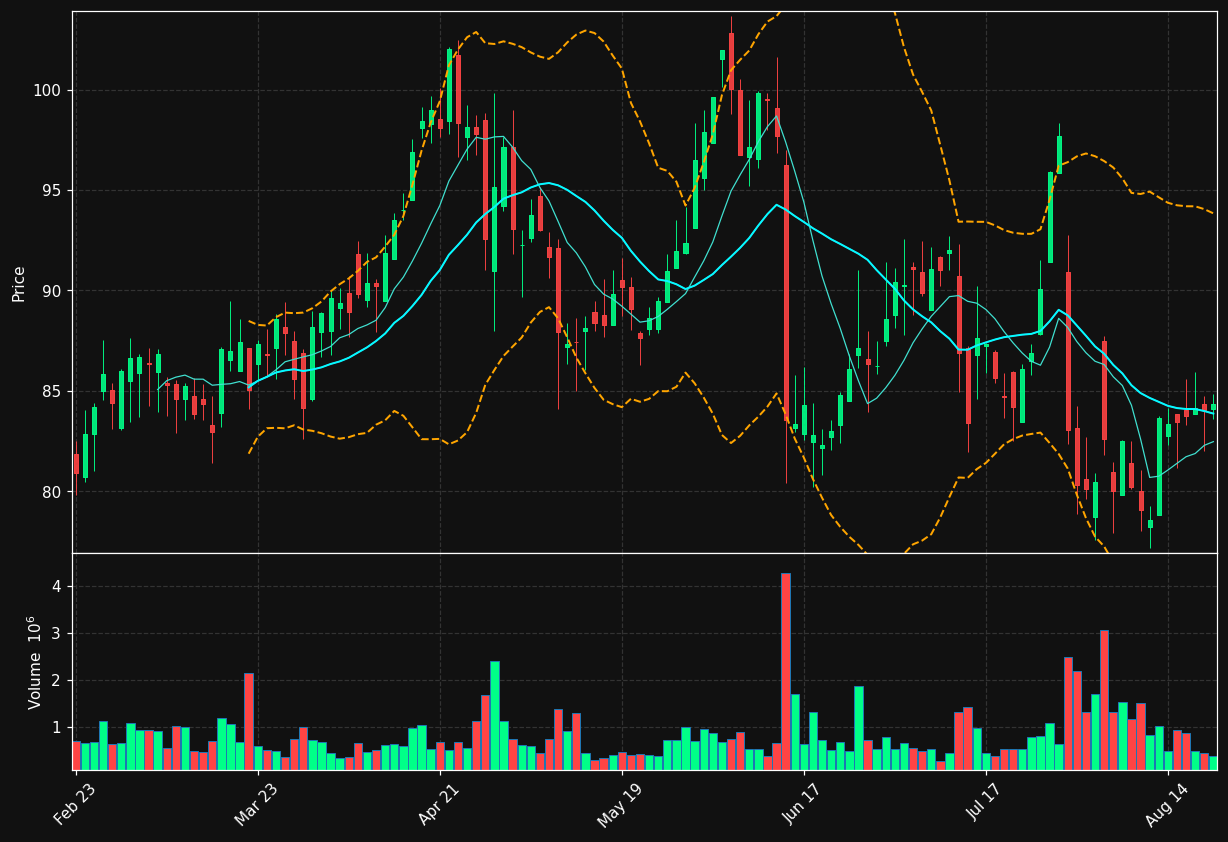This screenshot has height=842, width=1228.
Task: Click the 'Volume 10⁶' axis title
Action: tap(34, 663)
